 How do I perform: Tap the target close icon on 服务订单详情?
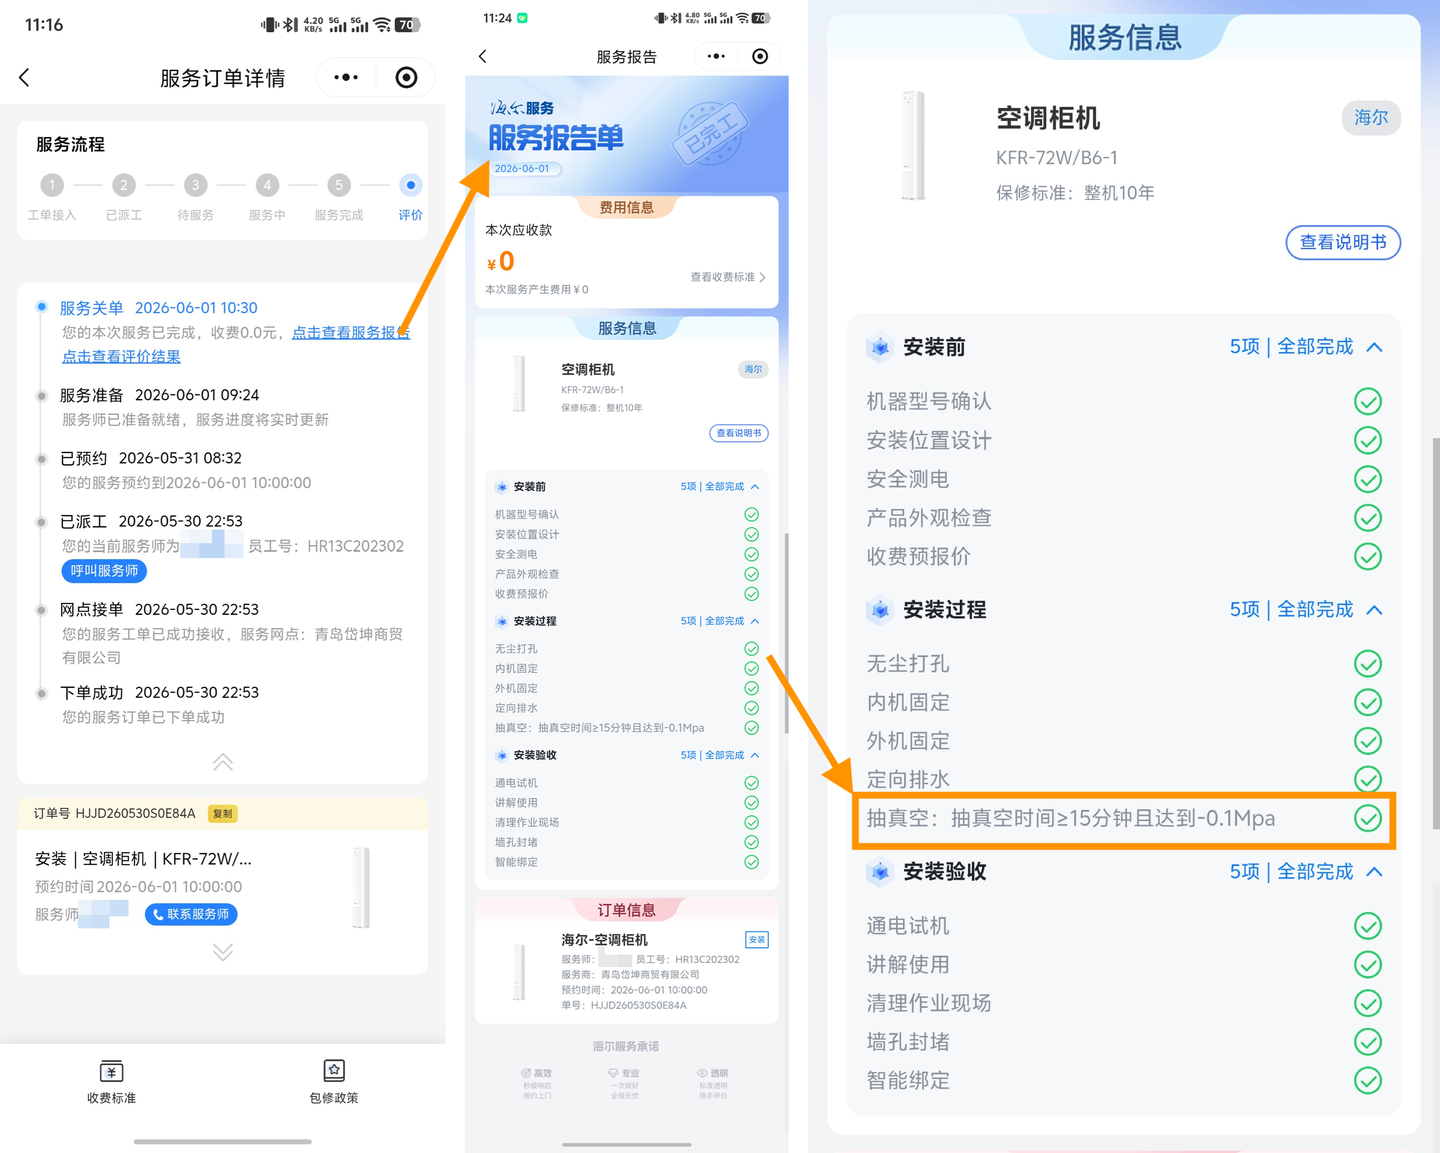406,78
